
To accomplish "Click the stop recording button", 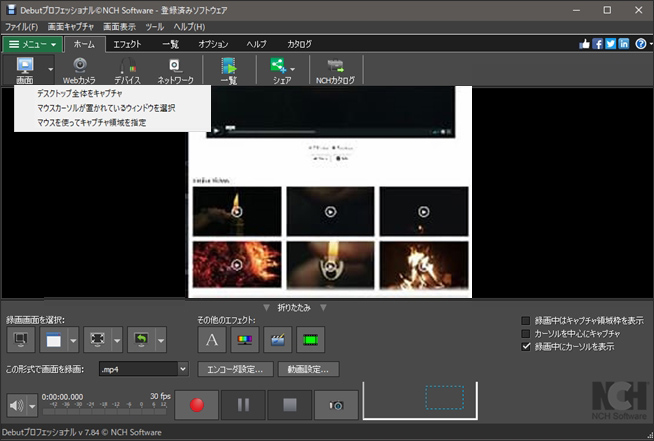I will coord(290,405).
